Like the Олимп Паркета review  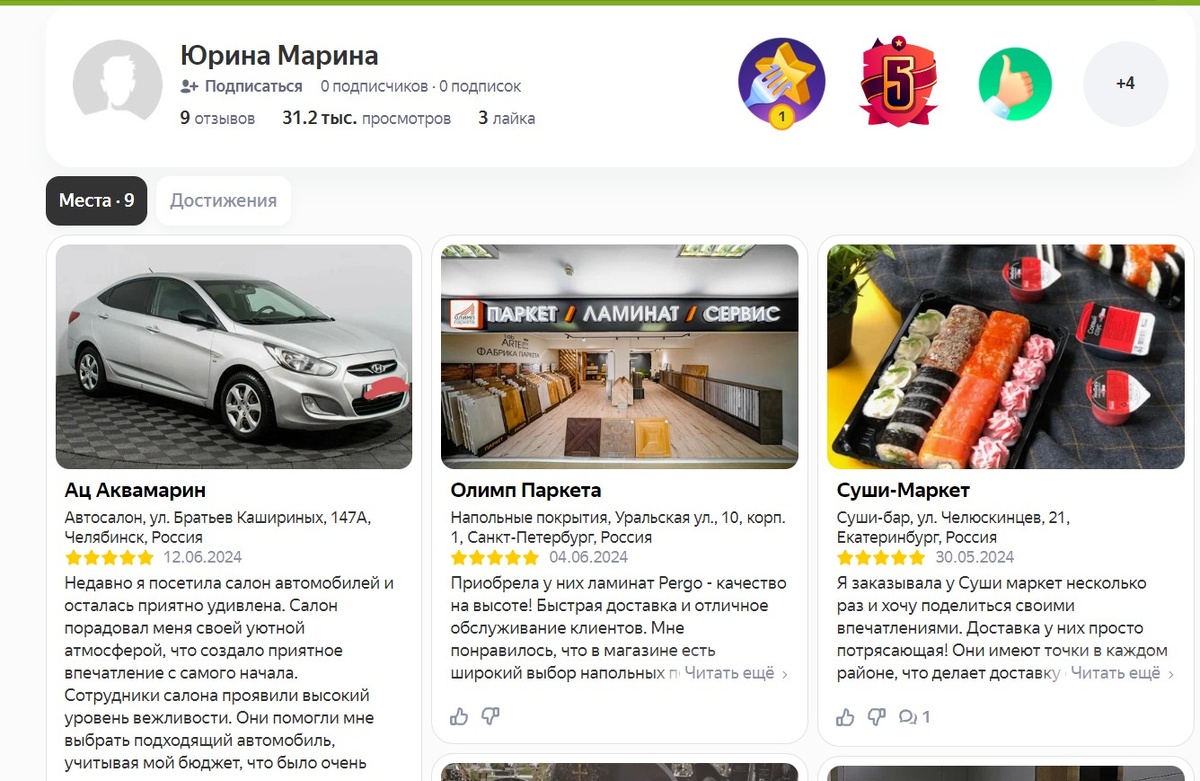click(459, 716)
